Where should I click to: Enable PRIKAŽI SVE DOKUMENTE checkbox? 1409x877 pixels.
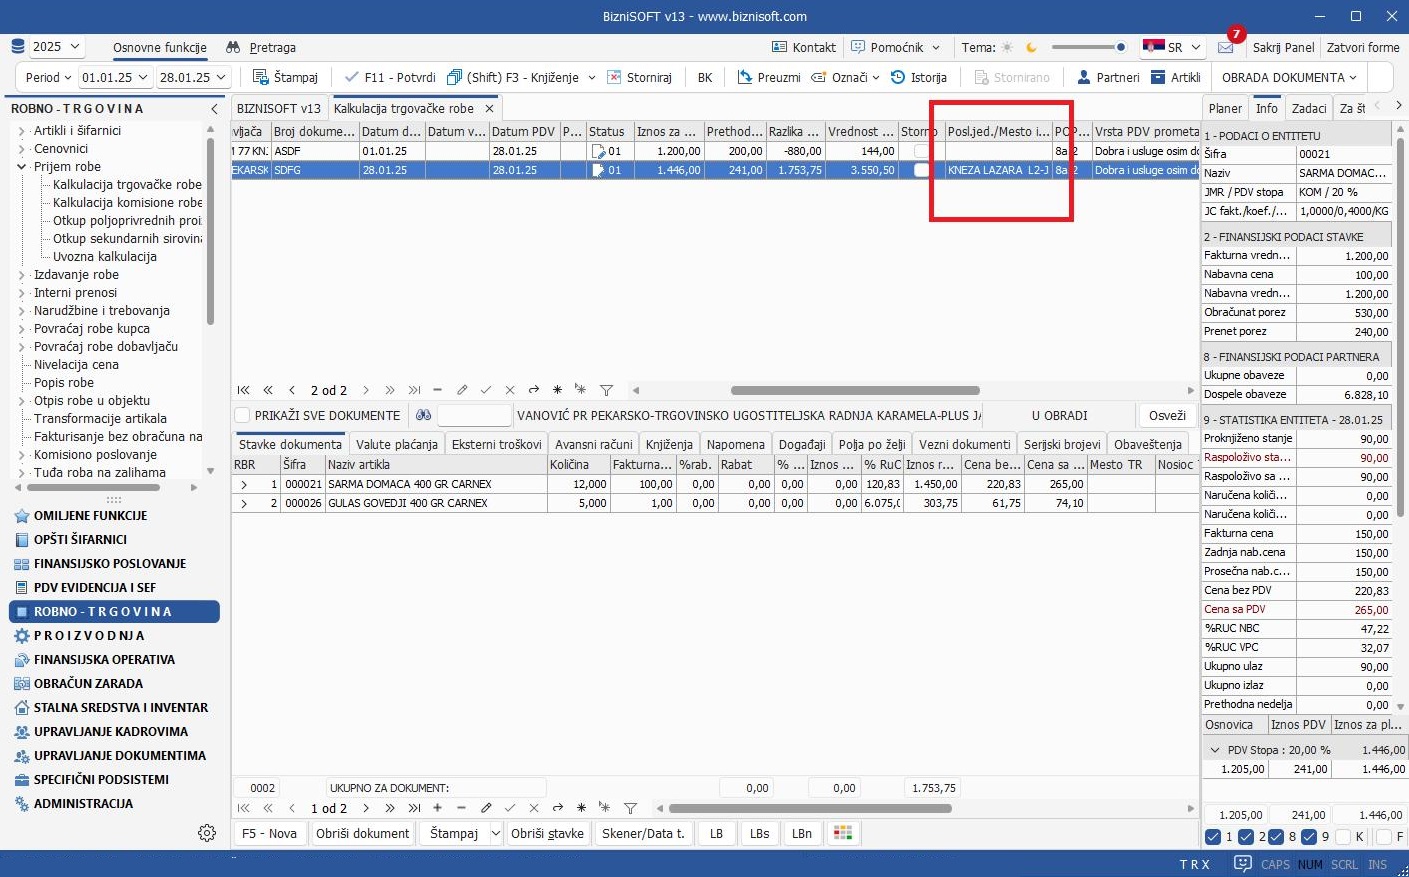[242, 415]
